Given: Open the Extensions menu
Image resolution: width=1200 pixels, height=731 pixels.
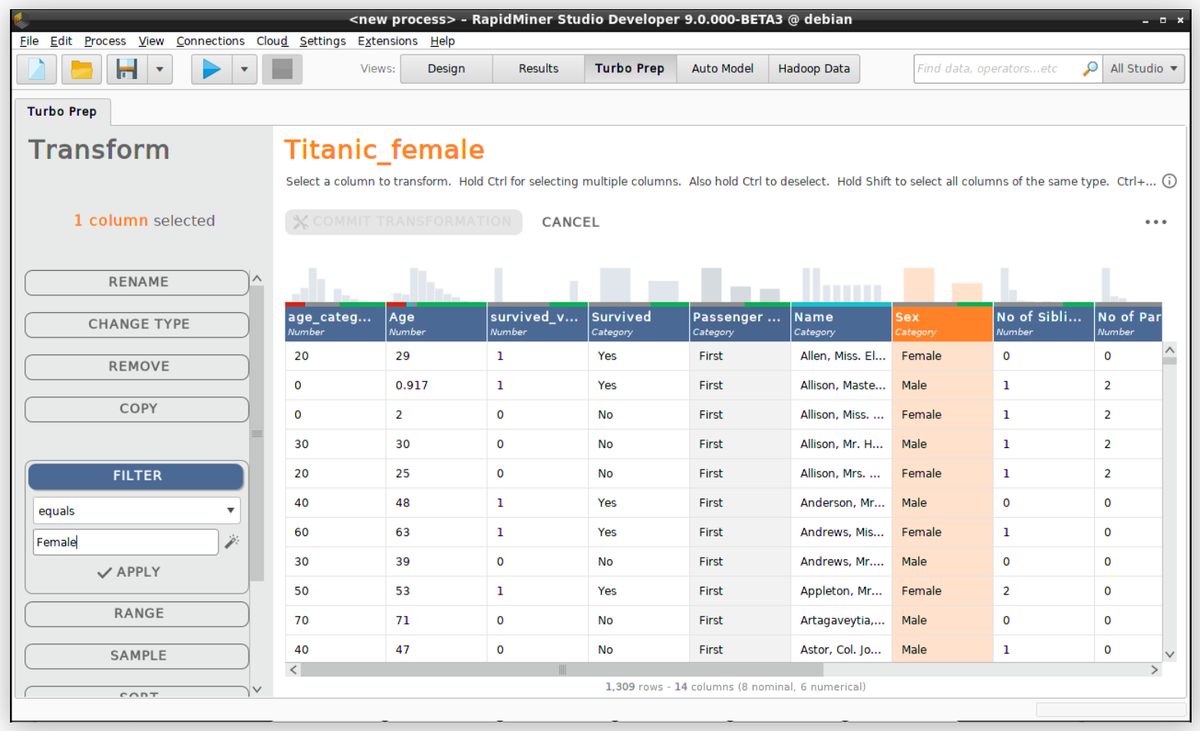Looking at the screenshot, I should click(388, 41).
